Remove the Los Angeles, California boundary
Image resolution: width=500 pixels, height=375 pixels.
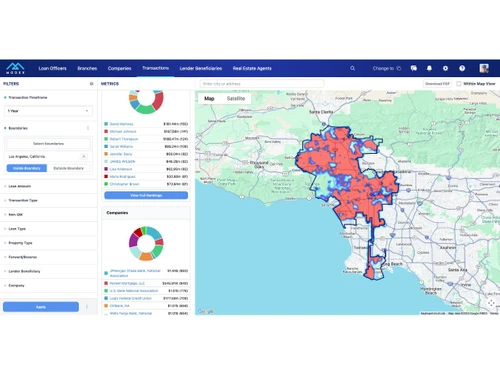click(x=84, y=156)
